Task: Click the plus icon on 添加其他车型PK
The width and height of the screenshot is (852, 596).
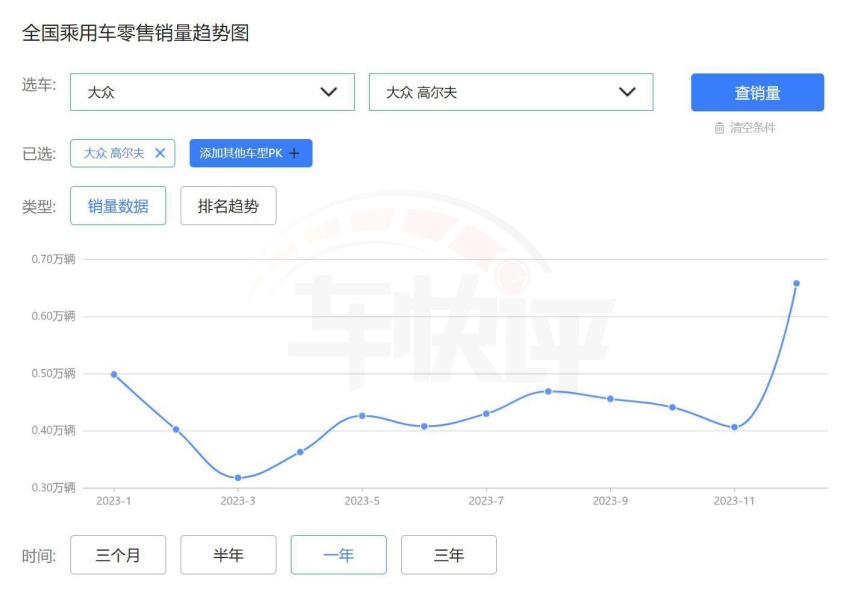Action: pyautogui.click(x=294, y=154)
